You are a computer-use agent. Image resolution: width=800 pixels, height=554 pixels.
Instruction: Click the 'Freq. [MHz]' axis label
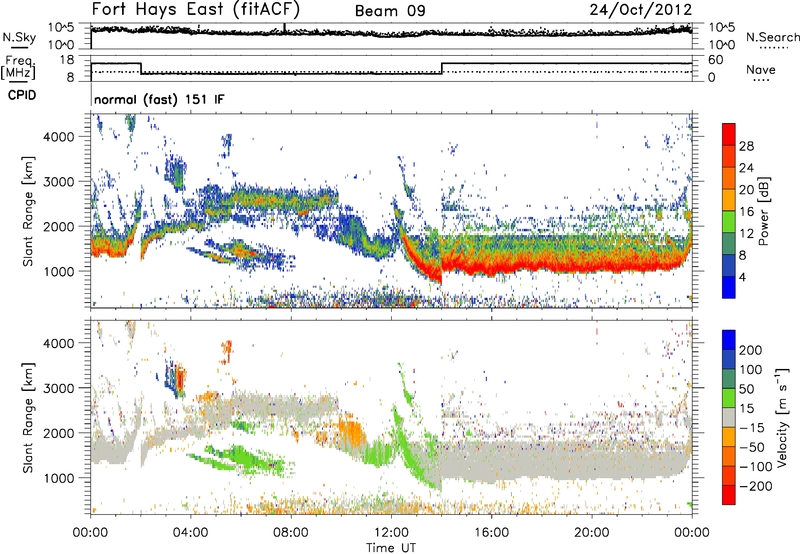(x=18, y=68)
